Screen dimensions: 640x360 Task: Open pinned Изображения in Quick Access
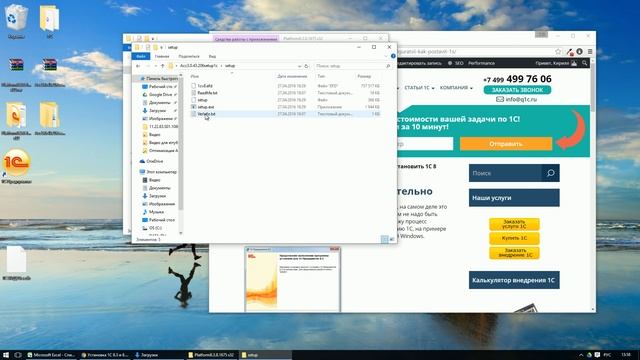[x=160, y=118]
